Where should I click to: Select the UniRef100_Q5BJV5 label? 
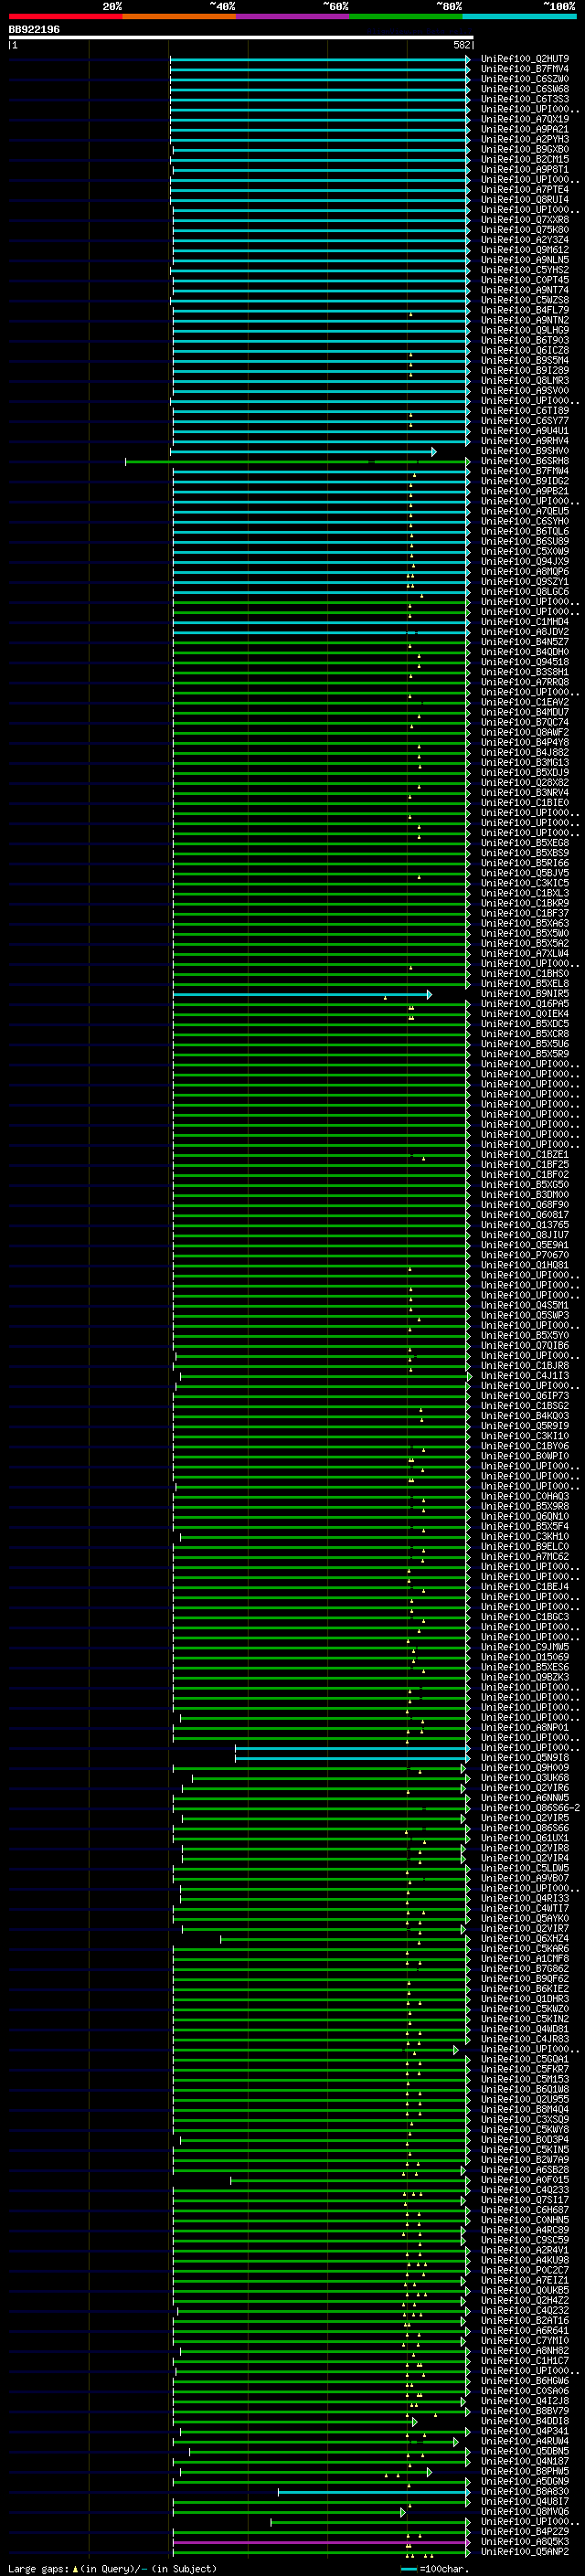[x=525, y=873]
